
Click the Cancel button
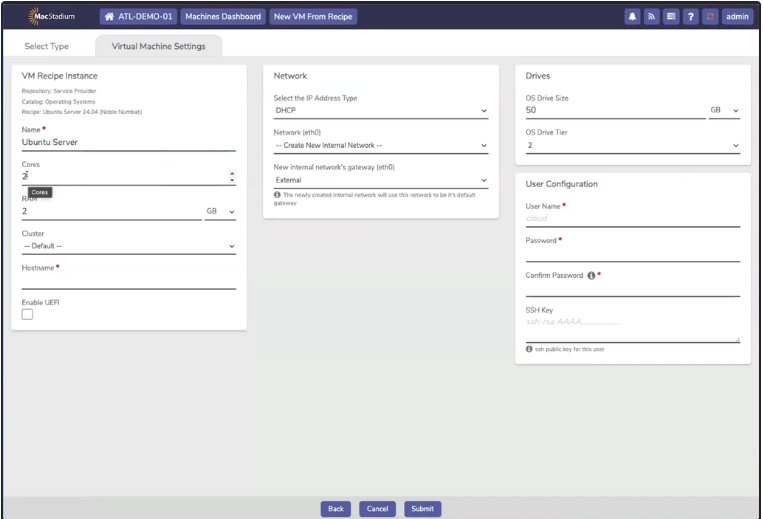coord(378,509)
